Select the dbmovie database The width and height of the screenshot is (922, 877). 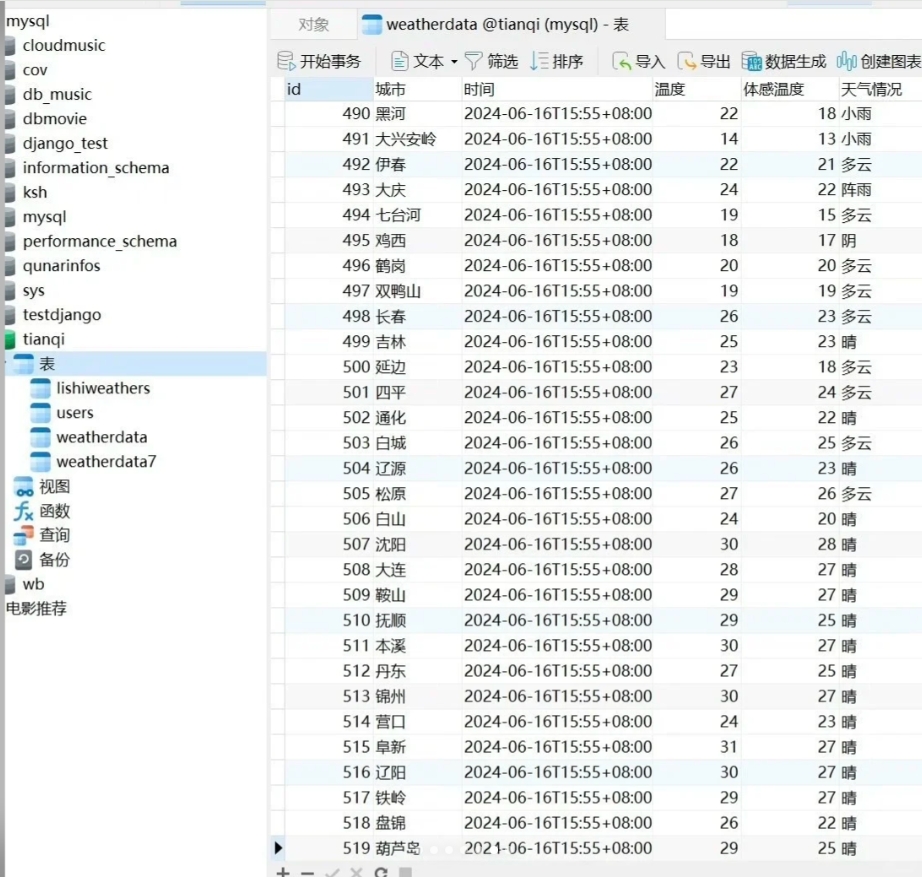pos(55,119)
